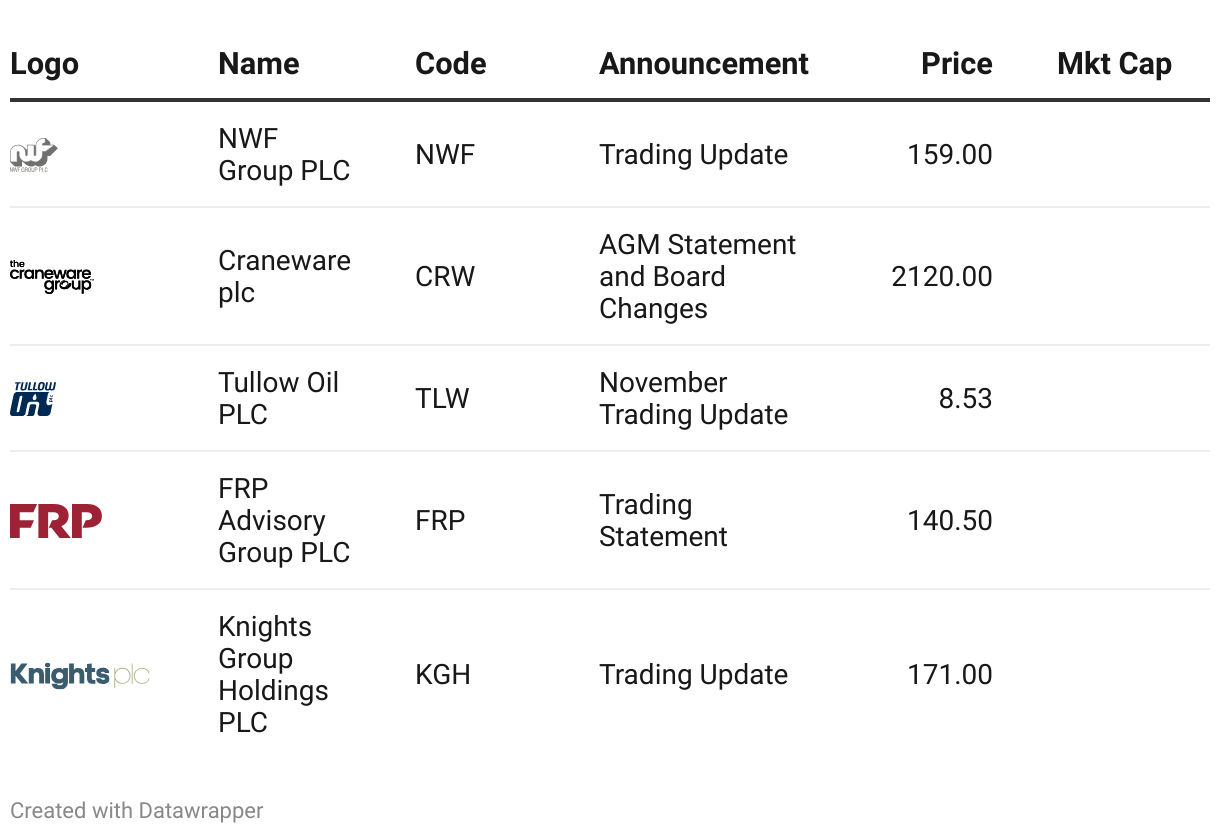Select the NWF Group PLC name

coord(284,155)
